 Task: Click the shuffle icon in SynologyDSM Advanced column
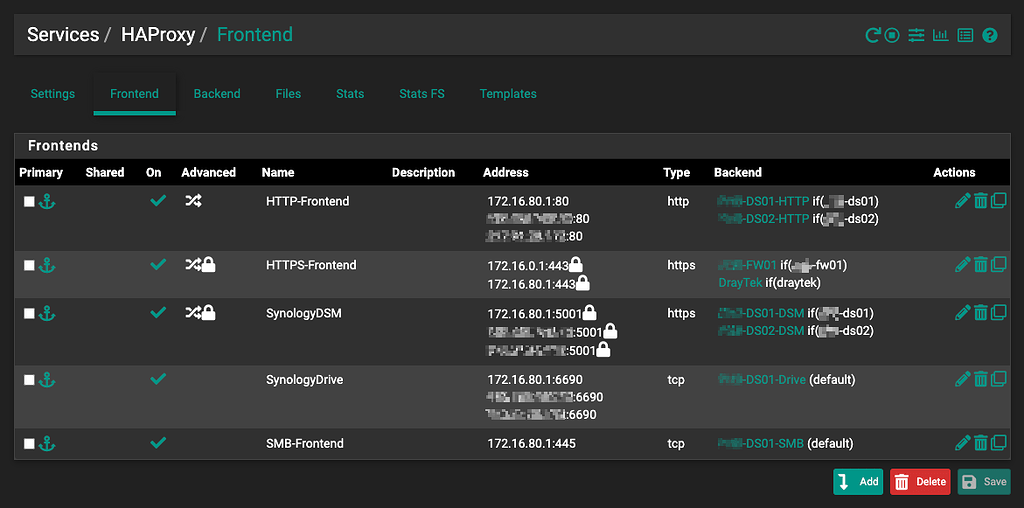coord(193,313)
